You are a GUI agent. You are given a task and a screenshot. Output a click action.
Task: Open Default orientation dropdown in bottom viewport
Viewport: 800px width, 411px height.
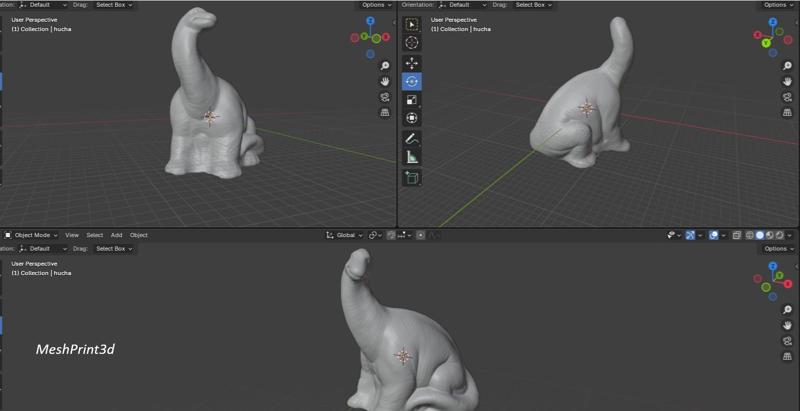(43, 248)
